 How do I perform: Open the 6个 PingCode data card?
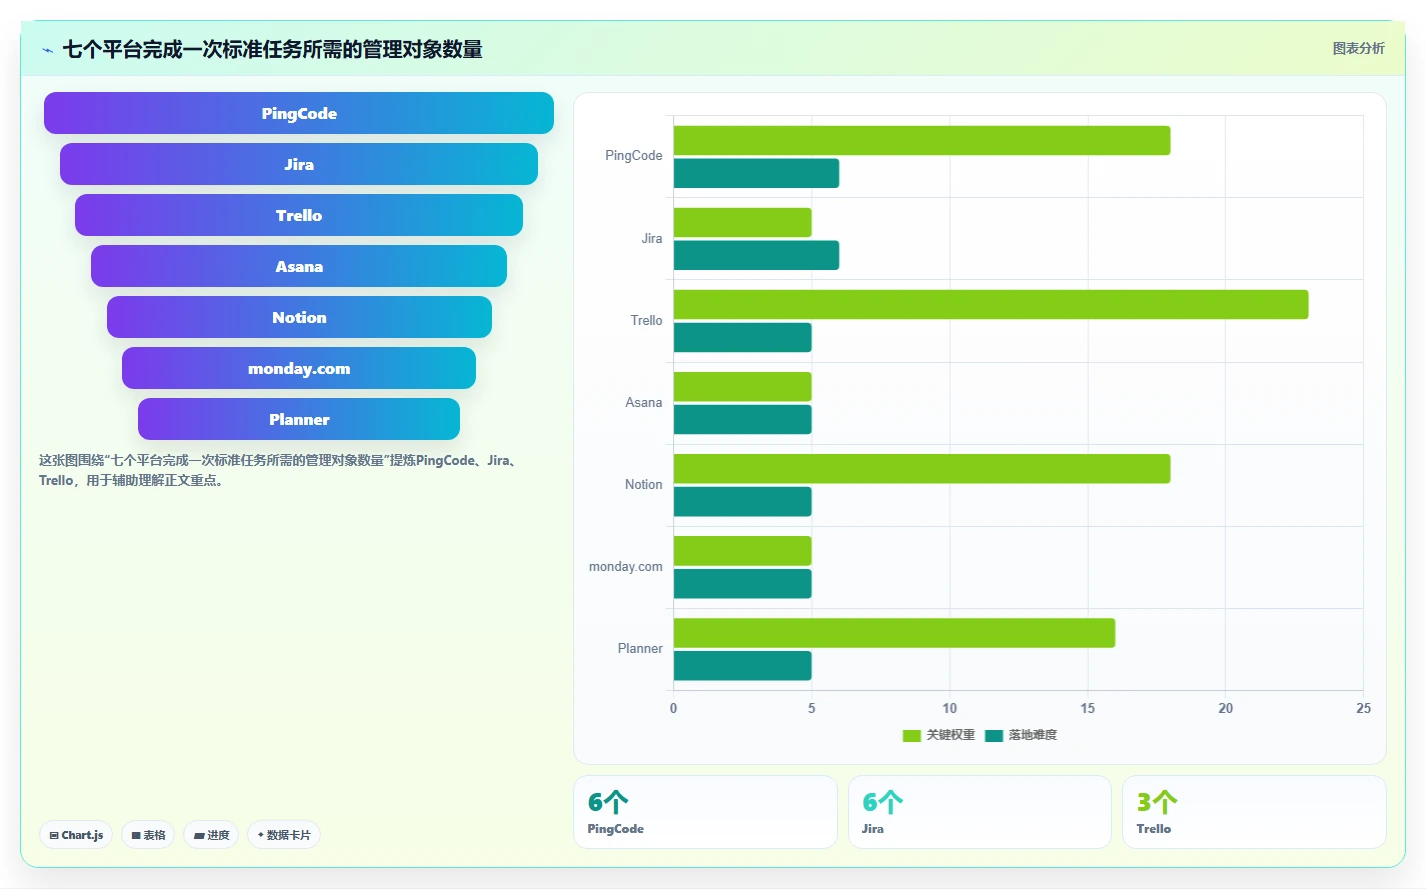705,812
